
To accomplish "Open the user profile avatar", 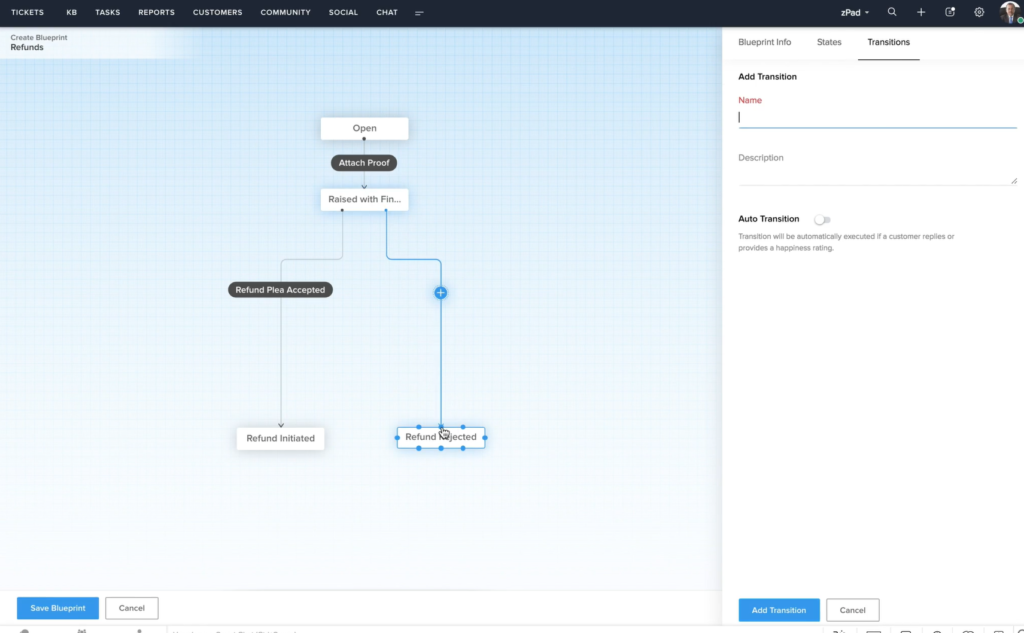I will coord(1007,12).
